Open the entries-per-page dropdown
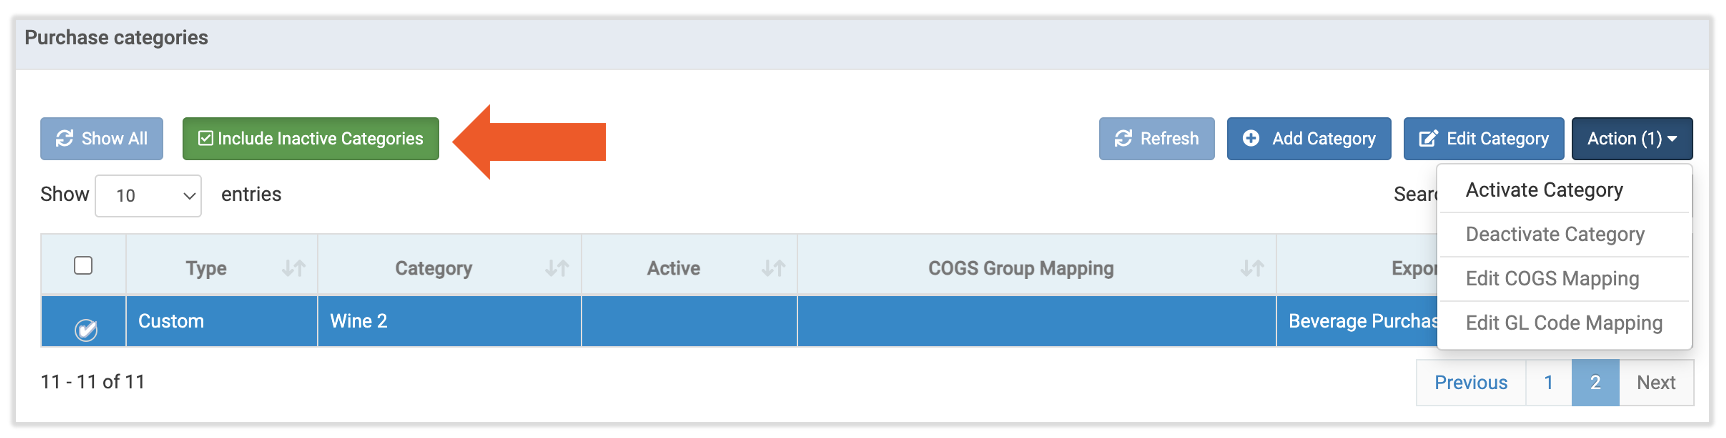This screenshot has height=438, width=1726. [148, 196]
